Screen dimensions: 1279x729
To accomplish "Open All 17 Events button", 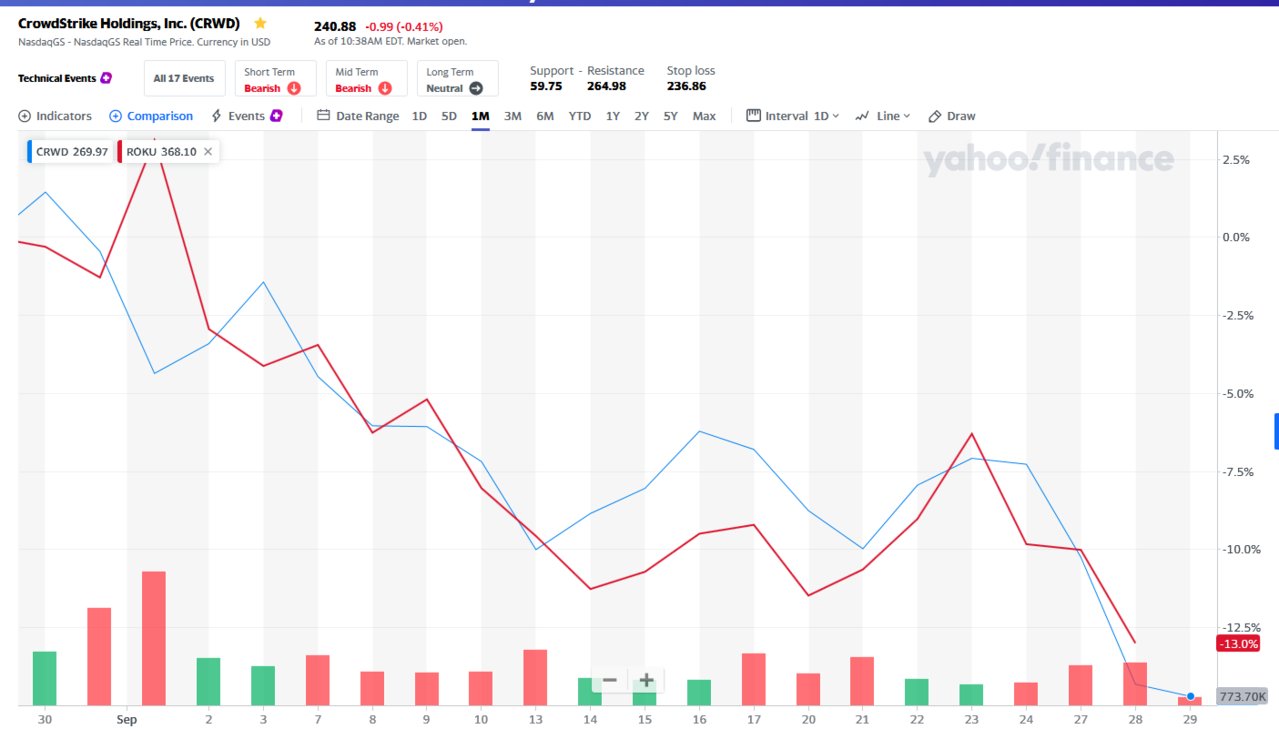I will tap(184, 78).
